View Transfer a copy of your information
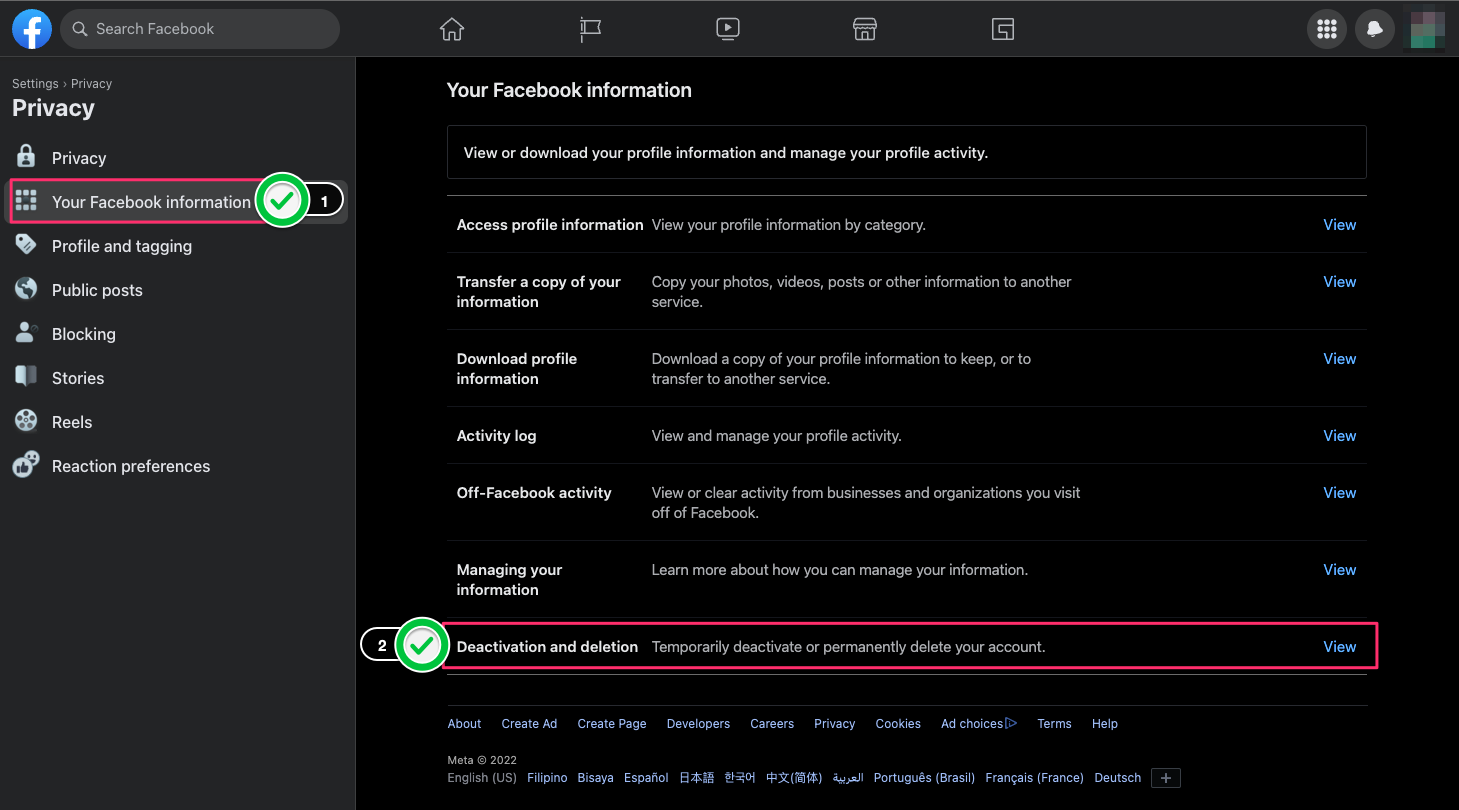Image resolution: width=1459 pixels, height=810 pixels. [x=1339, y=282]
